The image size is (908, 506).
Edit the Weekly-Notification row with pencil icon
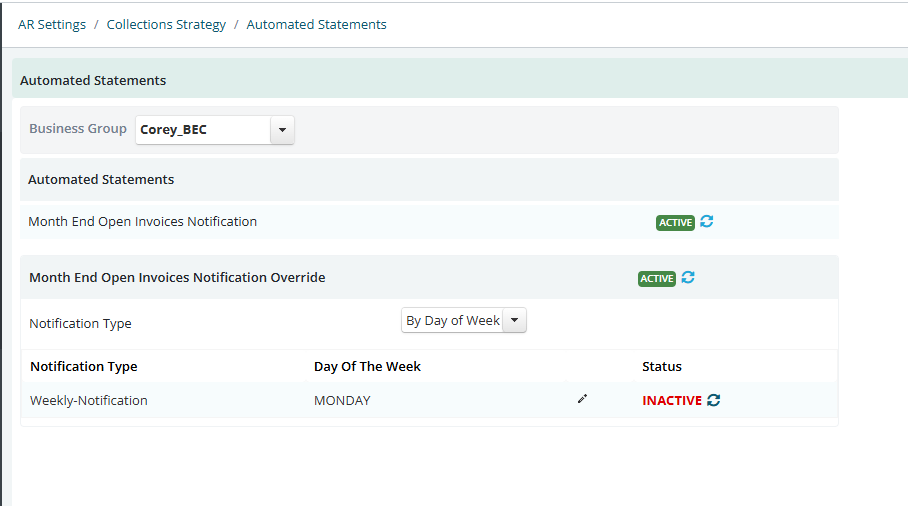click(583, 399)
